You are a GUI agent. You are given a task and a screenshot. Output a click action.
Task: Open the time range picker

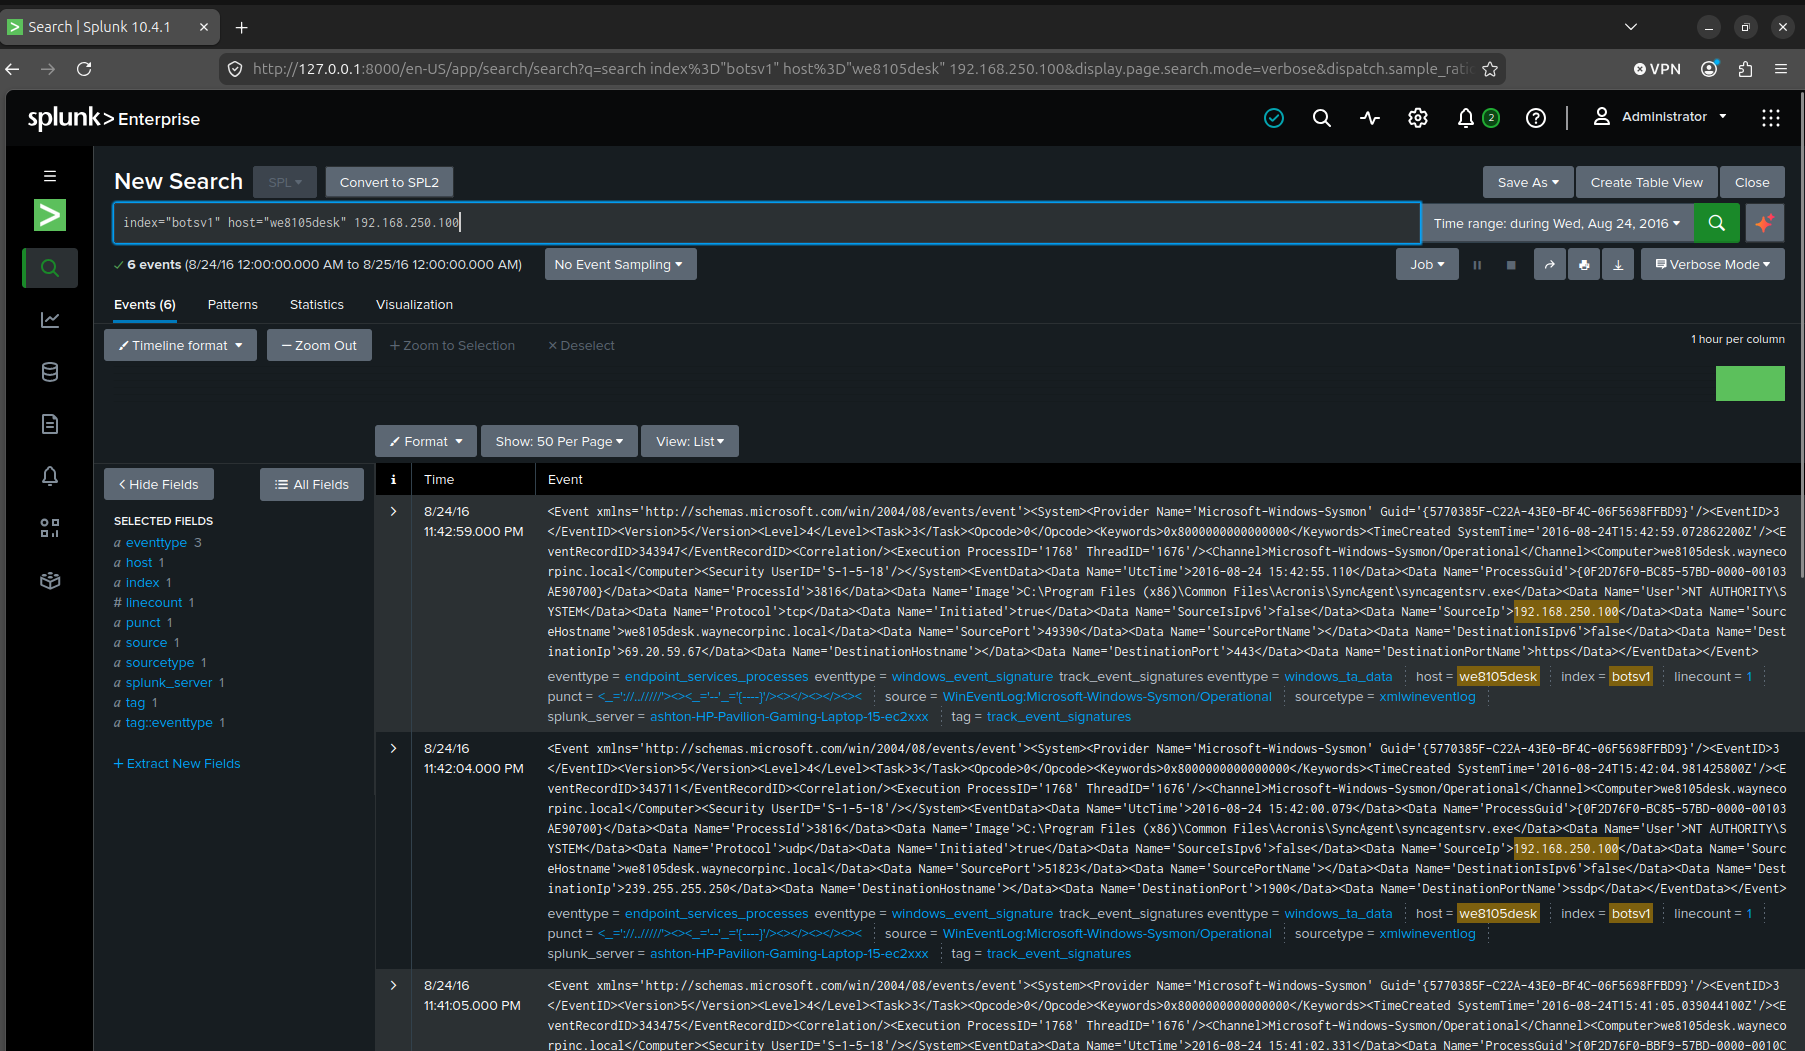(1557, 223)
